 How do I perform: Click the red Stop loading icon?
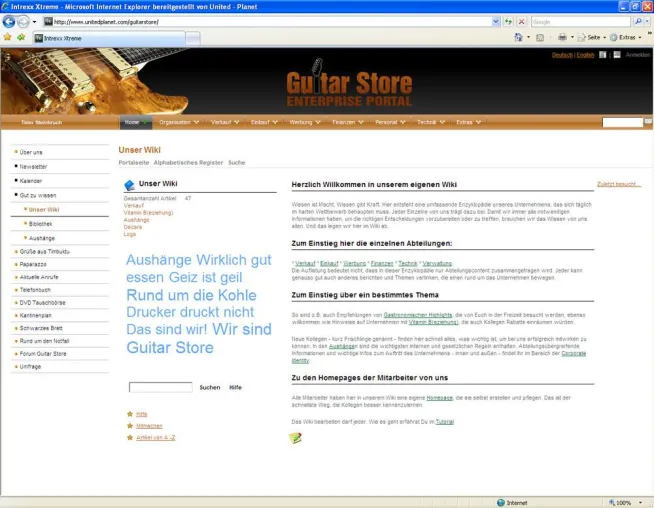pyautogui.click(x=521, y=22)
